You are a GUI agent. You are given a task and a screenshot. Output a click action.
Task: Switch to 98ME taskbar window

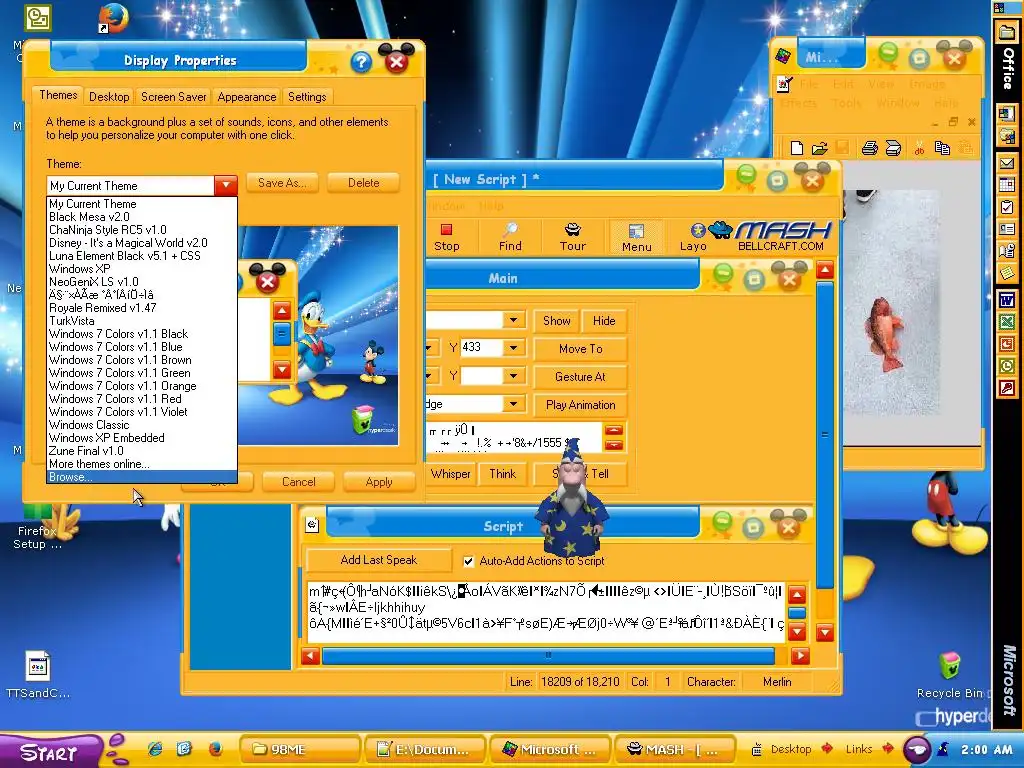pyautogui.click(x=300, y=749)
